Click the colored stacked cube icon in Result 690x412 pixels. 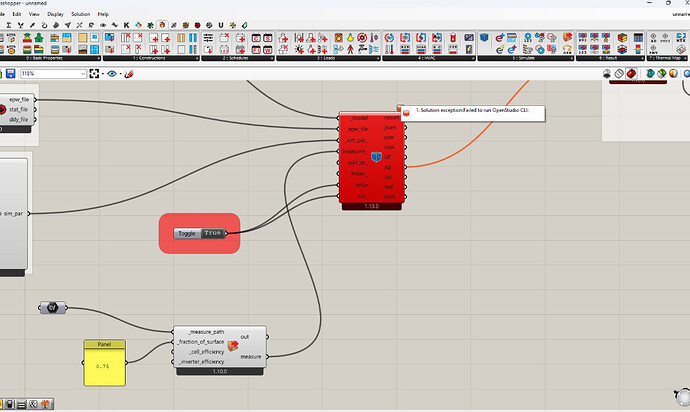coord(622,38)
